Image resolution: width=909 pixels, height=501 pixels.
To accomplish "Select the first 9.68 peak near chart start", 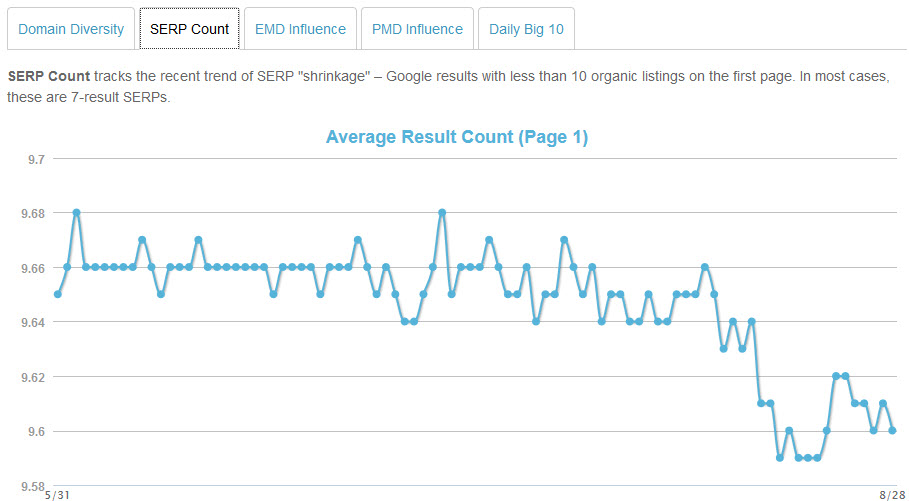I will point(76,213).
